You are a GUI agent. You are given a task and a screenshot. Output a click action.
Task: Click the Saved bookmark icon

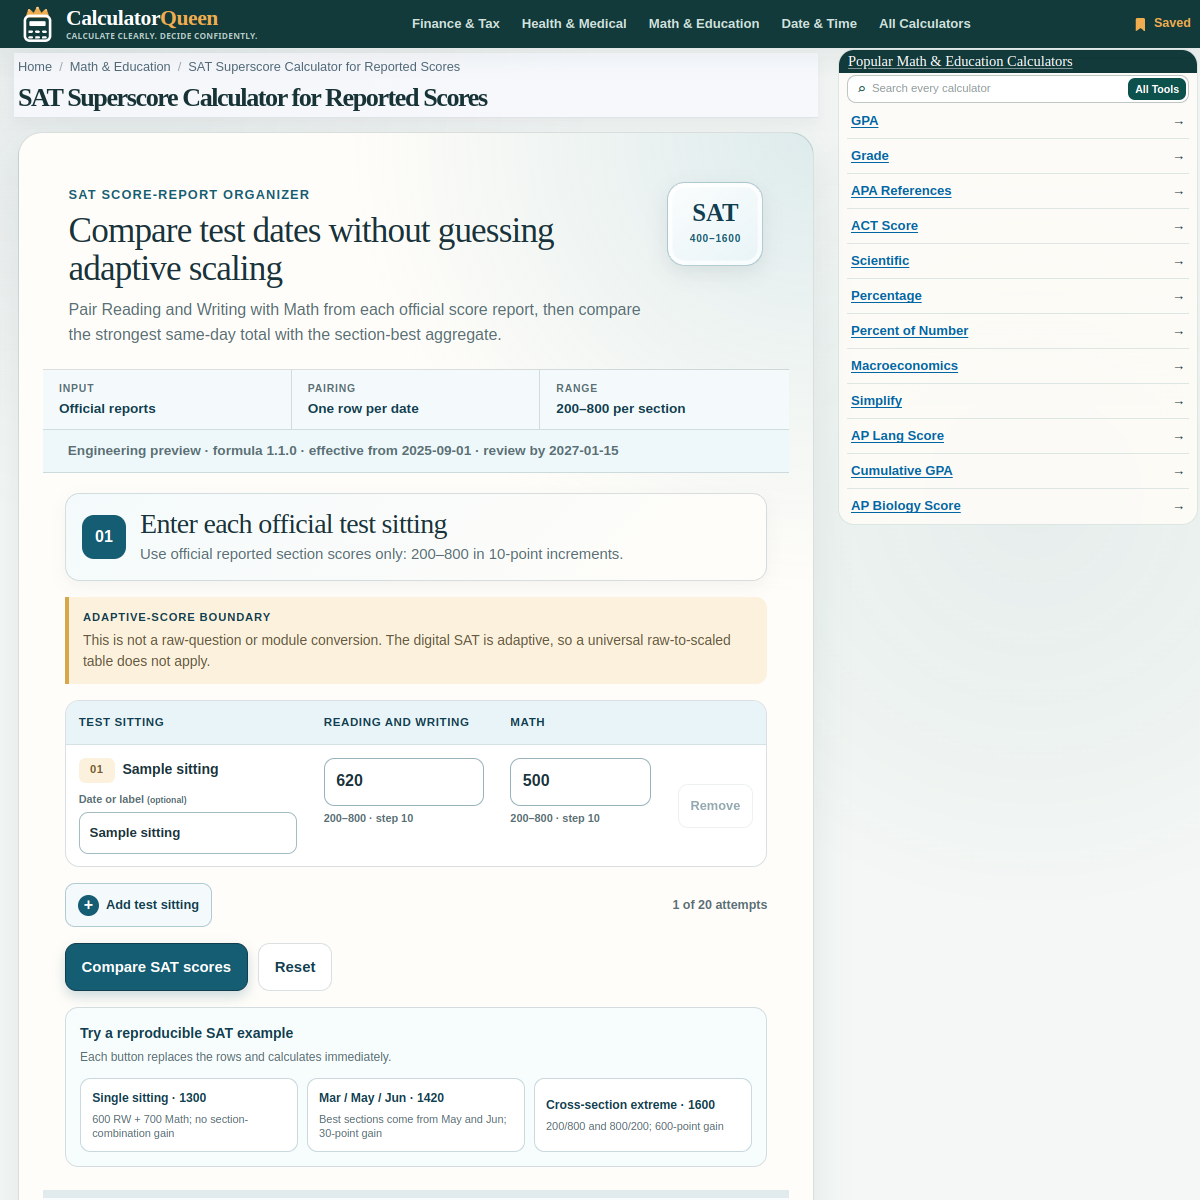(1140, 24)
